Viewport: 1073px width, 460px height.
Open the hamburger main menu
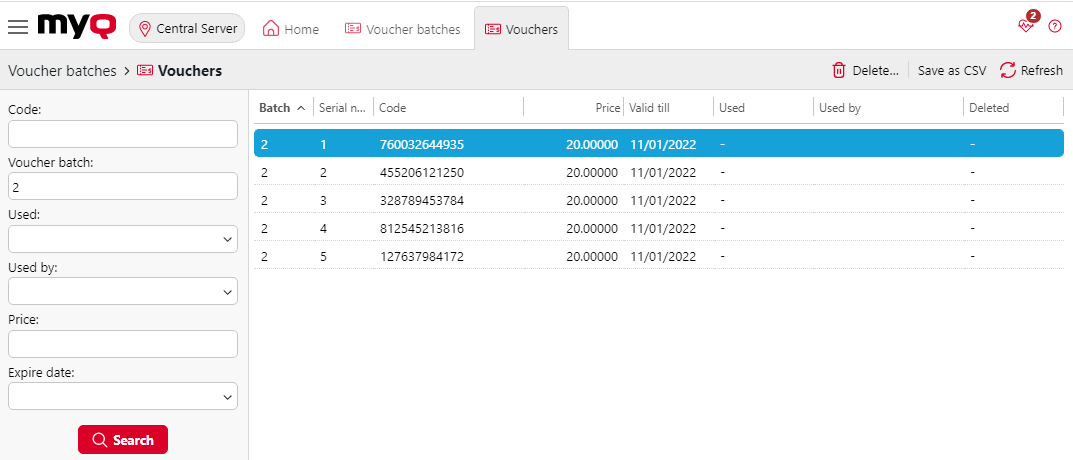(x=18, y=28)
